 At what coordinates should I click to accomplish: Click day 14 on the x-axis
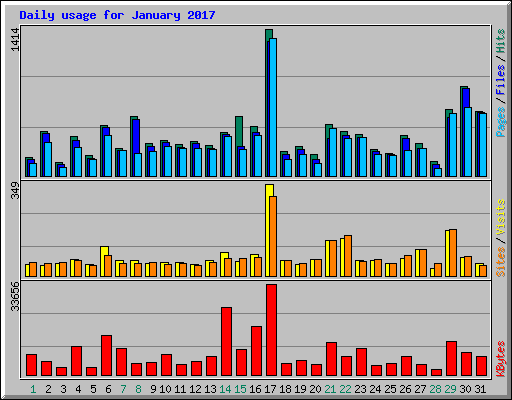(225, 389)
